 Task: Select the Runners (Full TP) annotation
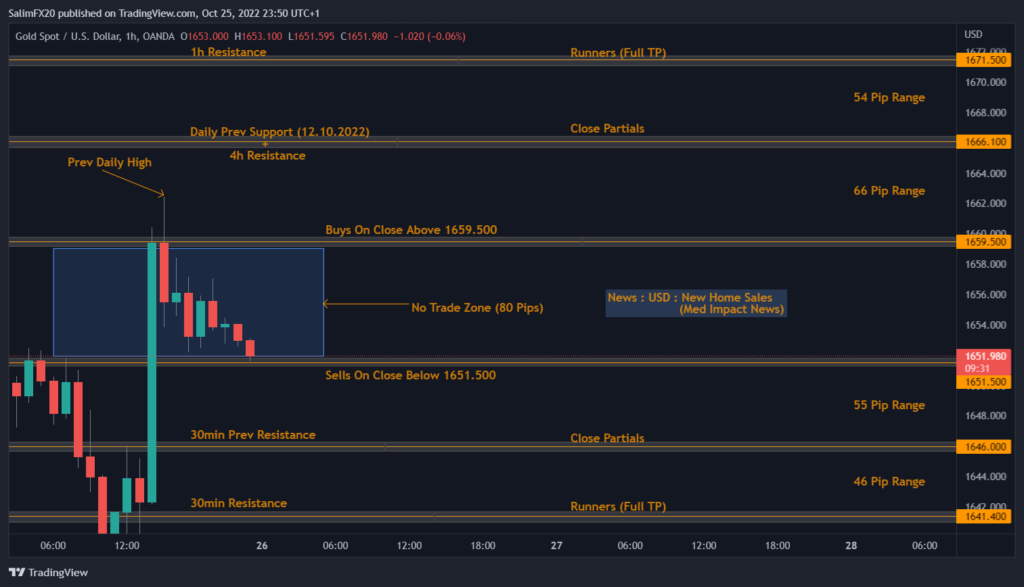point(618,52)
